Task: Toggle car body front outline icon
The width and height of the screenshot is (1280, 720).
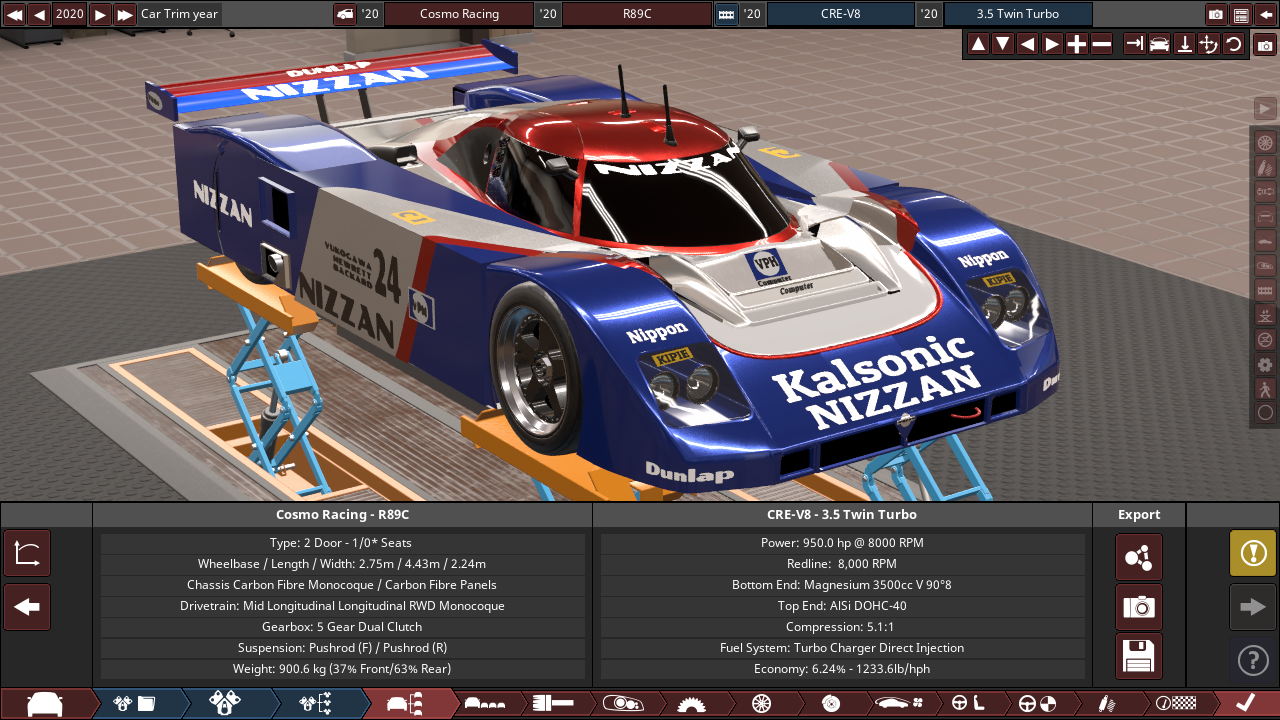Action: tap(1265, 216)
